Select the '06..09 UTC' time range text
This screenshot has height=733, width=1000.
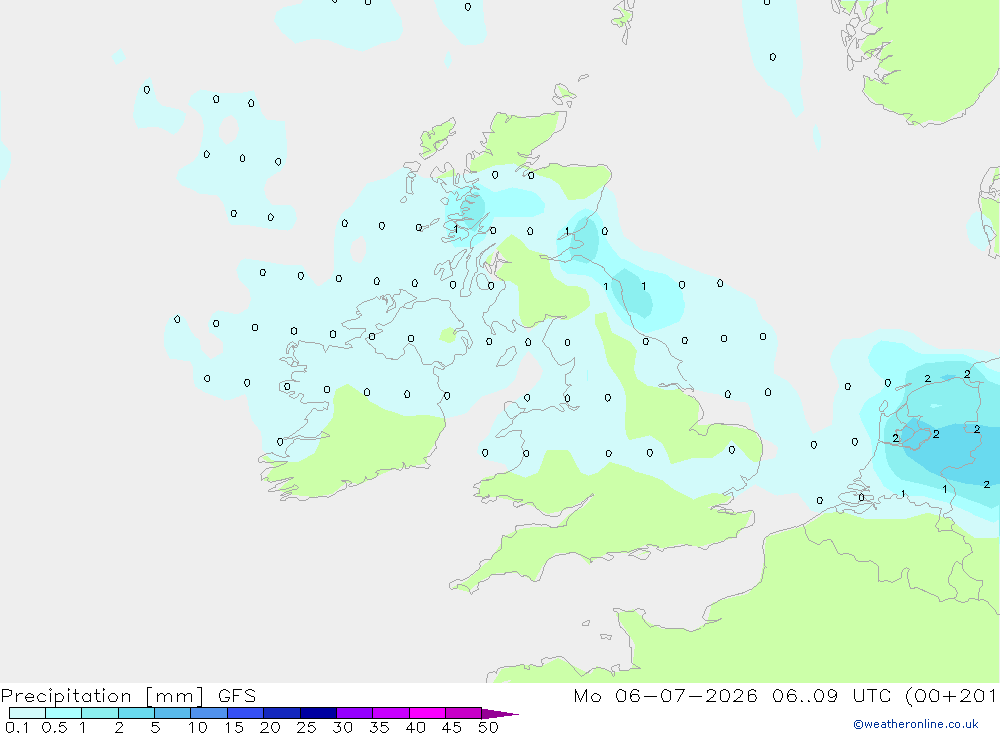[834, 695]
